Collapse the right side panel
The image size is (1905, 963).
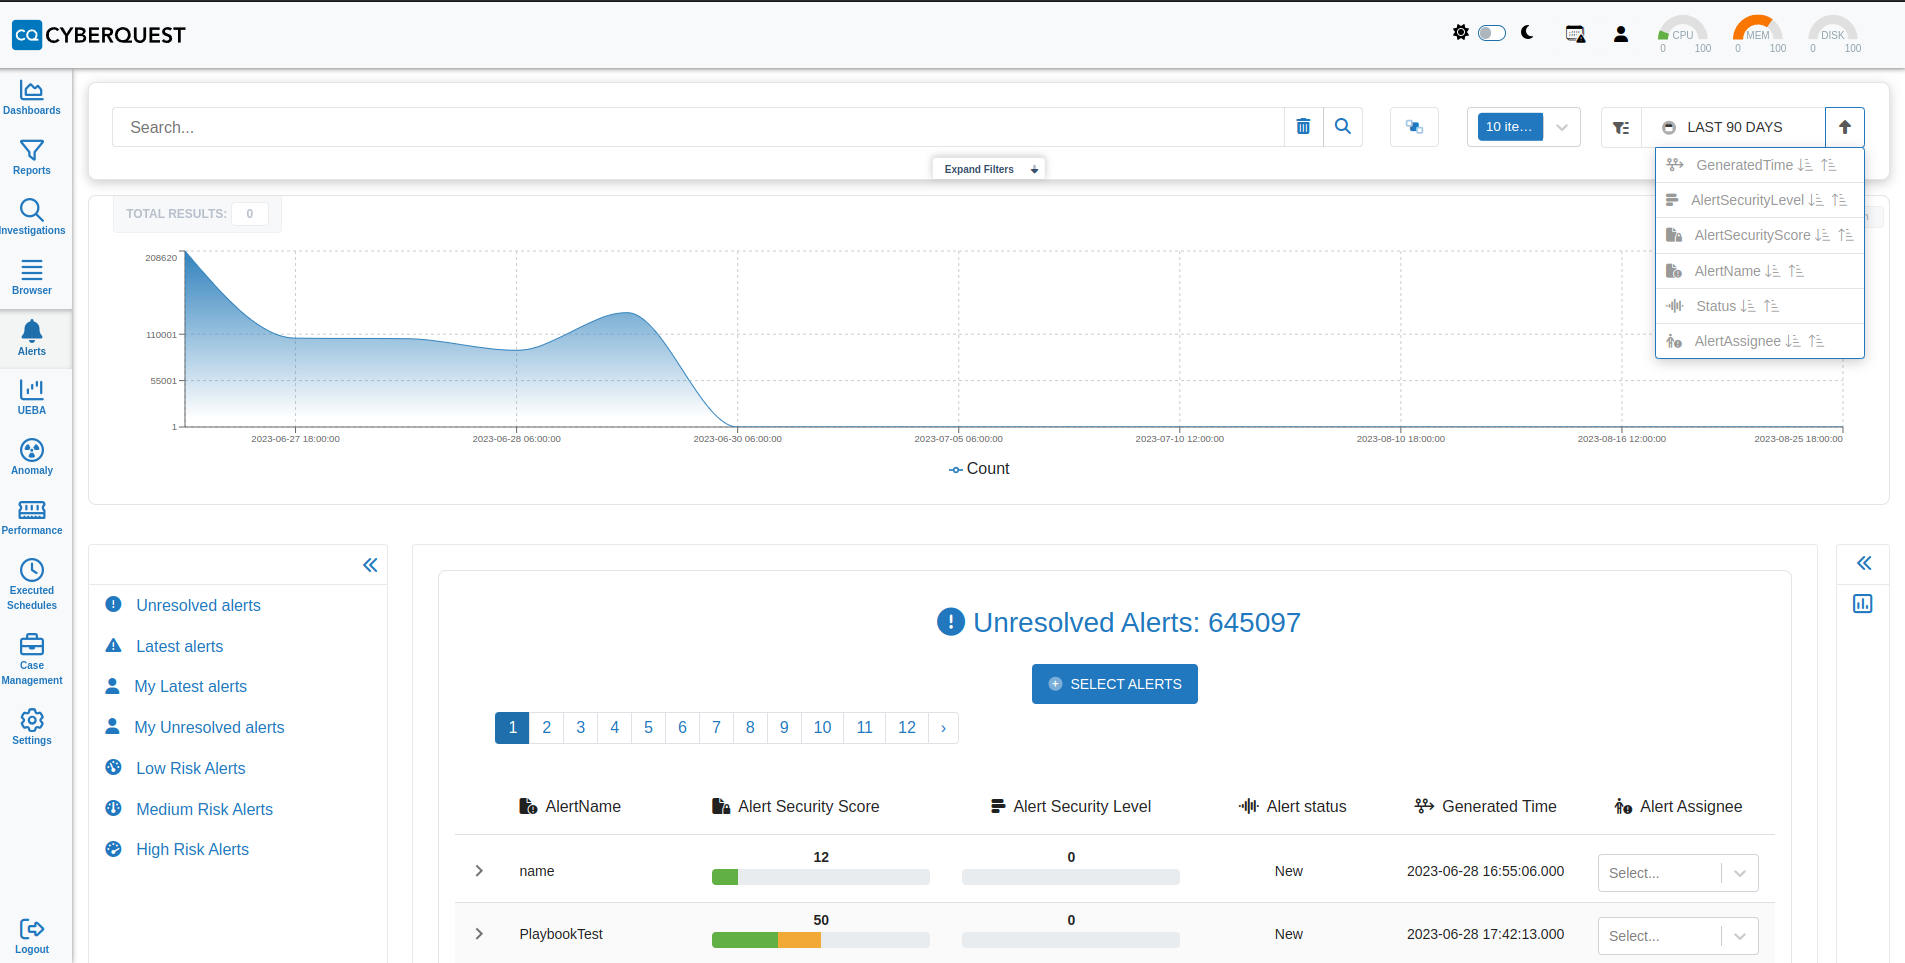click(x=1864, y=563)
